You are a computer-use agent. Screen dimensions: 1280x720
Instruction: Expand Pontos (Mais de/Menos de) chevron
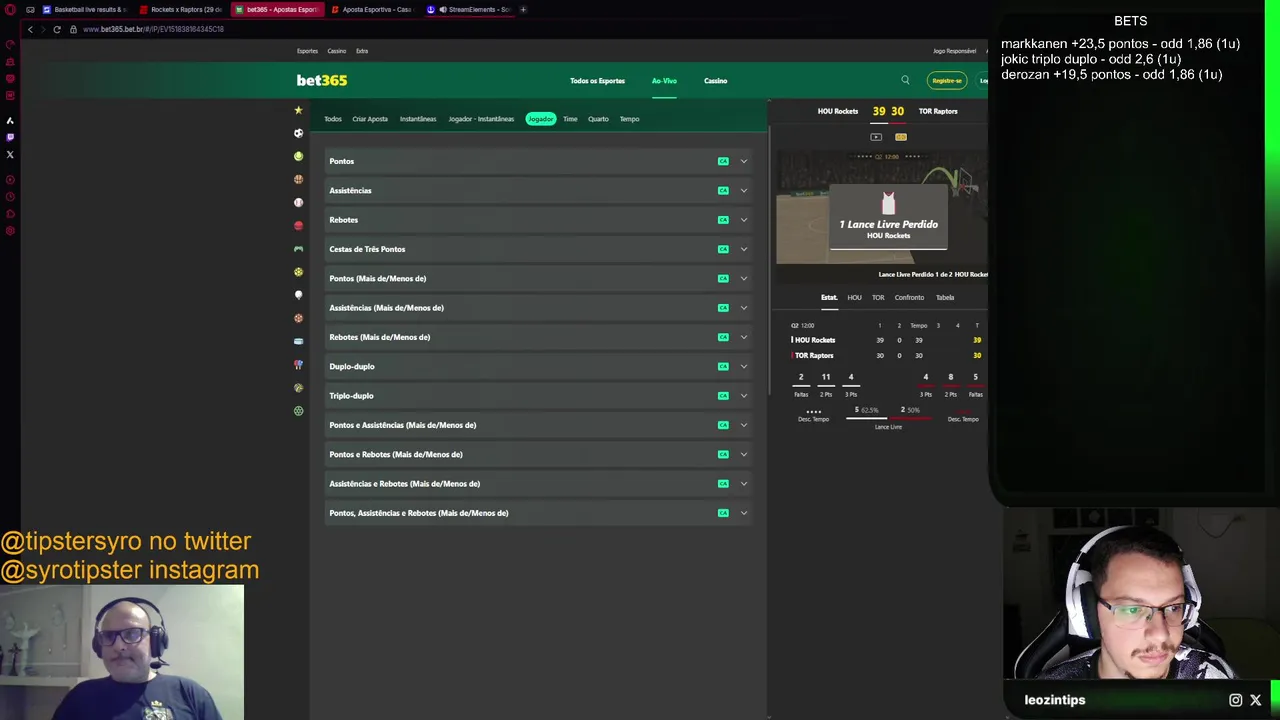743,278
